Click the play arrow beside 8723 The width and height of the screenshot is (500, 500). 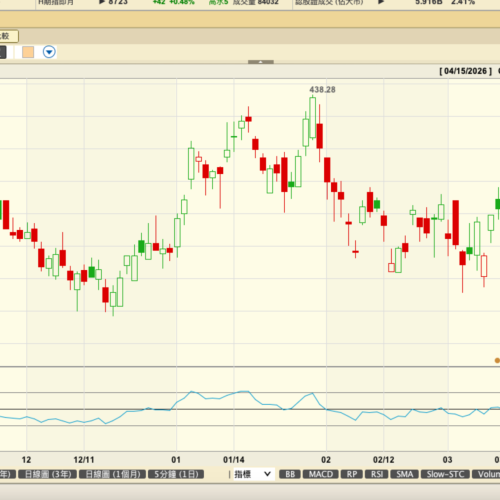point(102,2)
